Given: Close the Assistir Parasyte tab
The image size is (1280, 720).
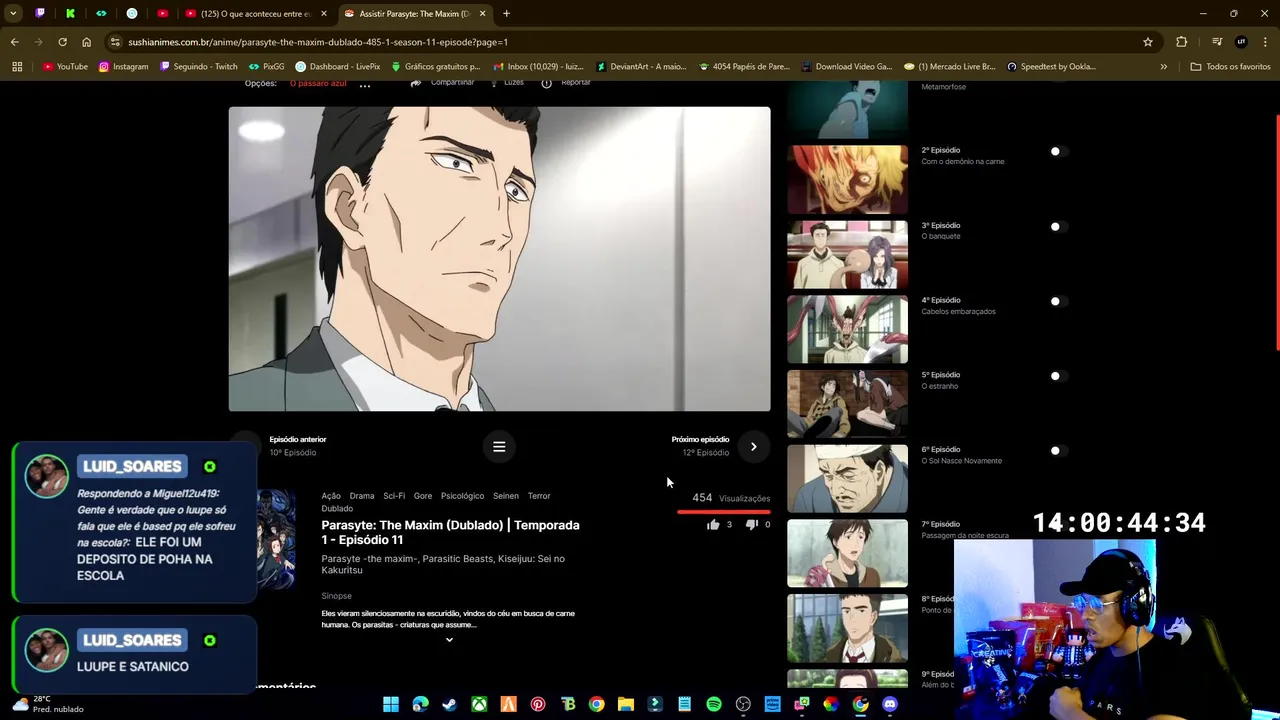Looking at the screenshot, I should (x=483, y=14).
